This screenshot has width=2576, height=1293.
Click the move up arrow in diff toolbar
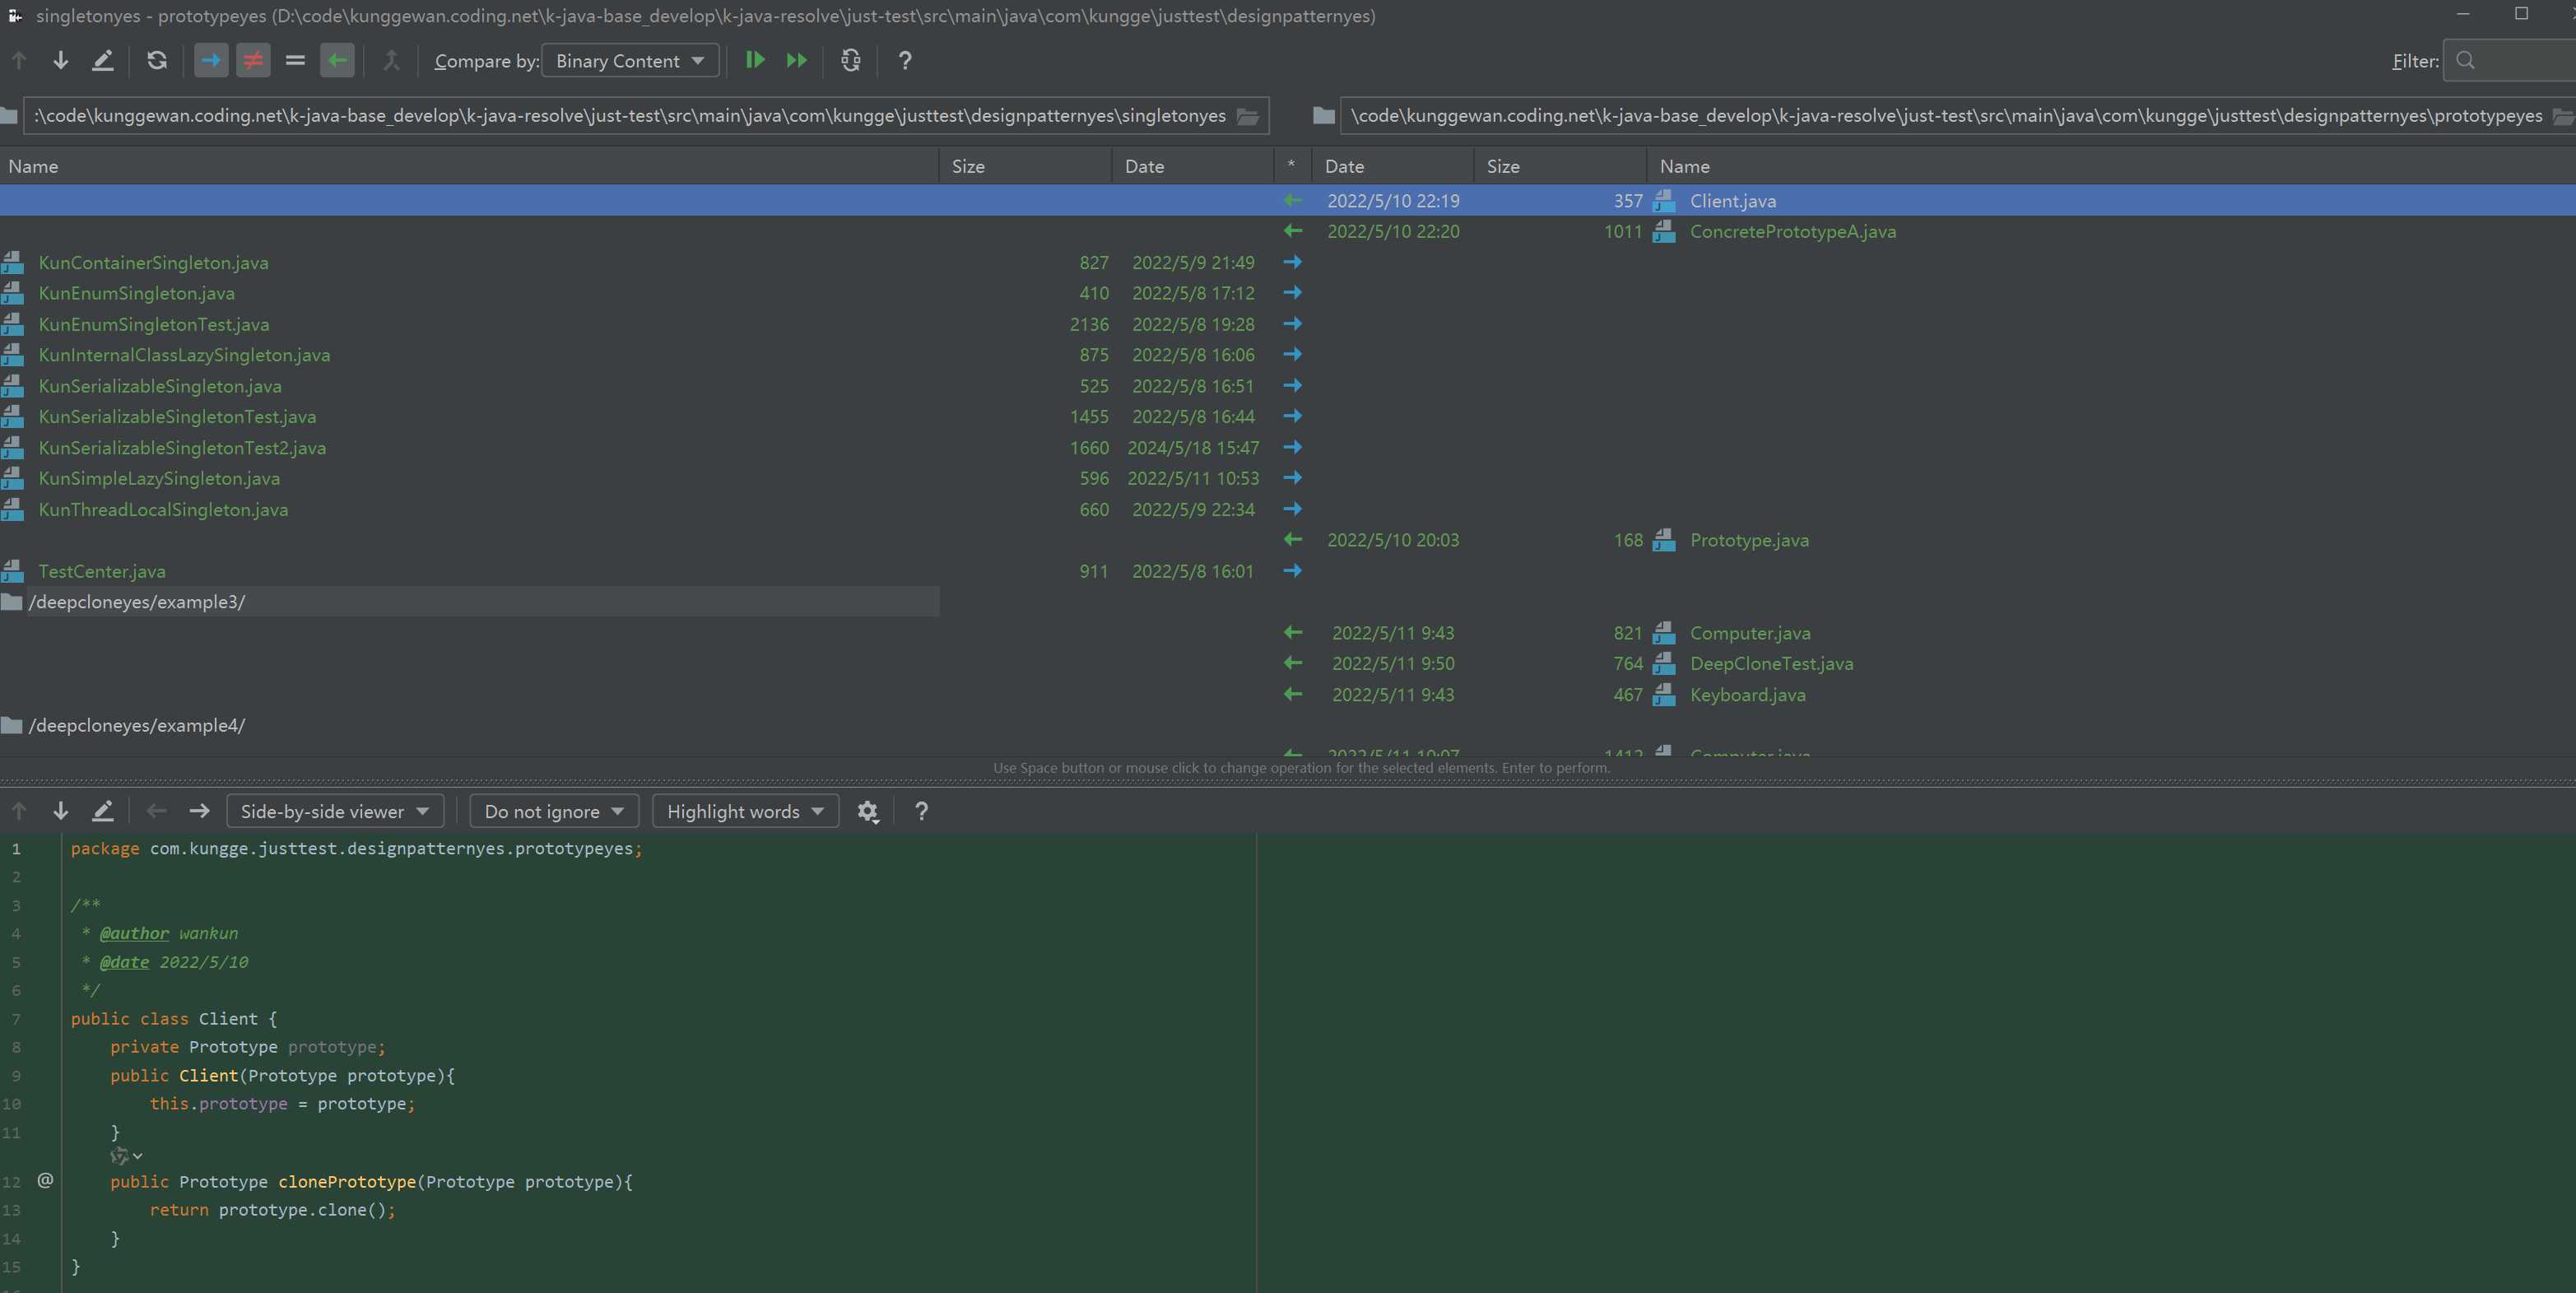click(x=18, y=810)
